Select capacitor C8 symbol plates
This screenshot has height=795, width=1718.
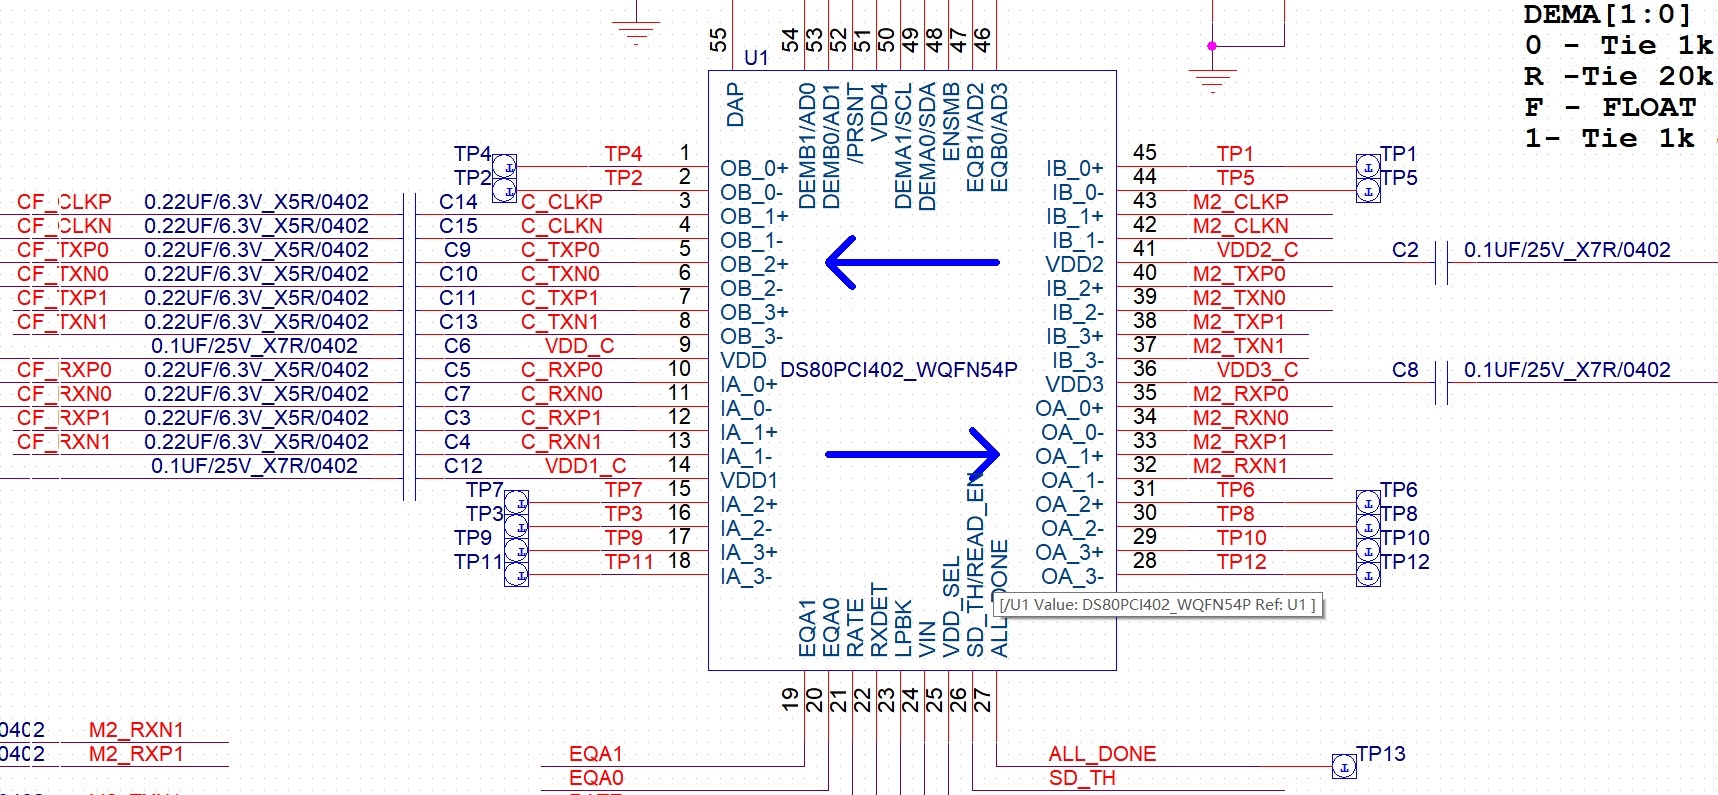pos(1441,383)
